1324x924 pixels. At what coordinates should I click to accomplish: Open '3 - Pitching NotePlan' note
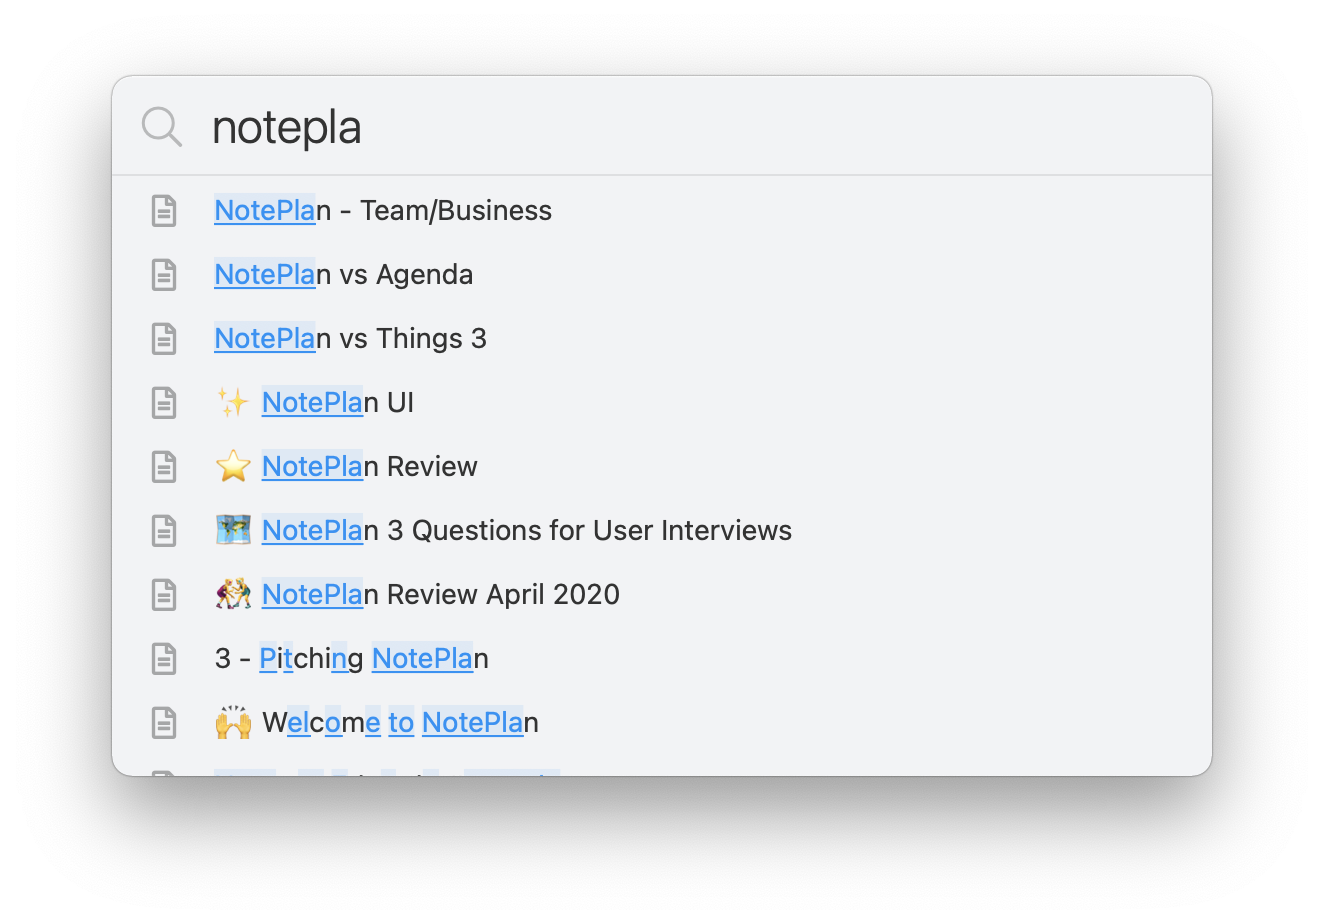[x=352, y=659]
